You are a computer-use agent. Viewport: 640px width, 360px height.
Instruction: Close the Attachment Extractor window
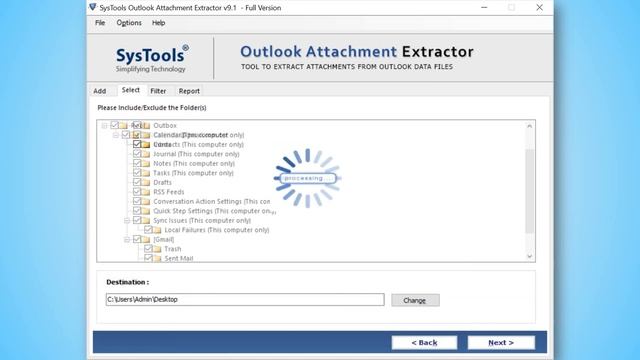click(x=539, y=7)
